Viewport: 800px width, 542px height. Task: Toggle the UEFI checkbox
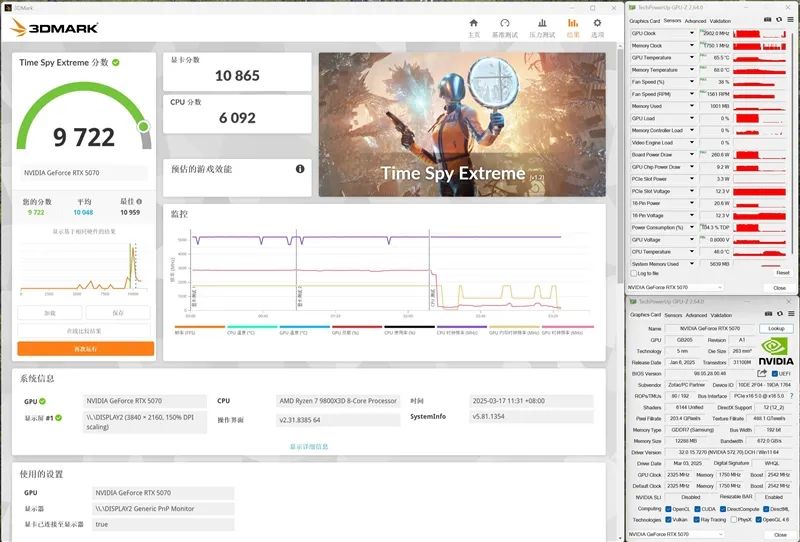(775, 374)
